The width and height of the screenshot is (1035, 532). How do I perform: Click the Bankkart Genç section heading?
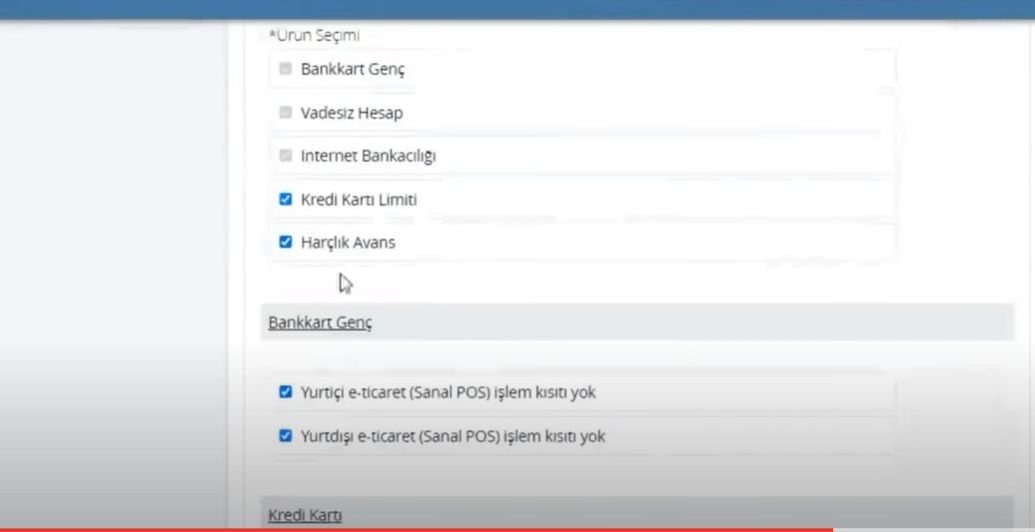coord(320,323)
